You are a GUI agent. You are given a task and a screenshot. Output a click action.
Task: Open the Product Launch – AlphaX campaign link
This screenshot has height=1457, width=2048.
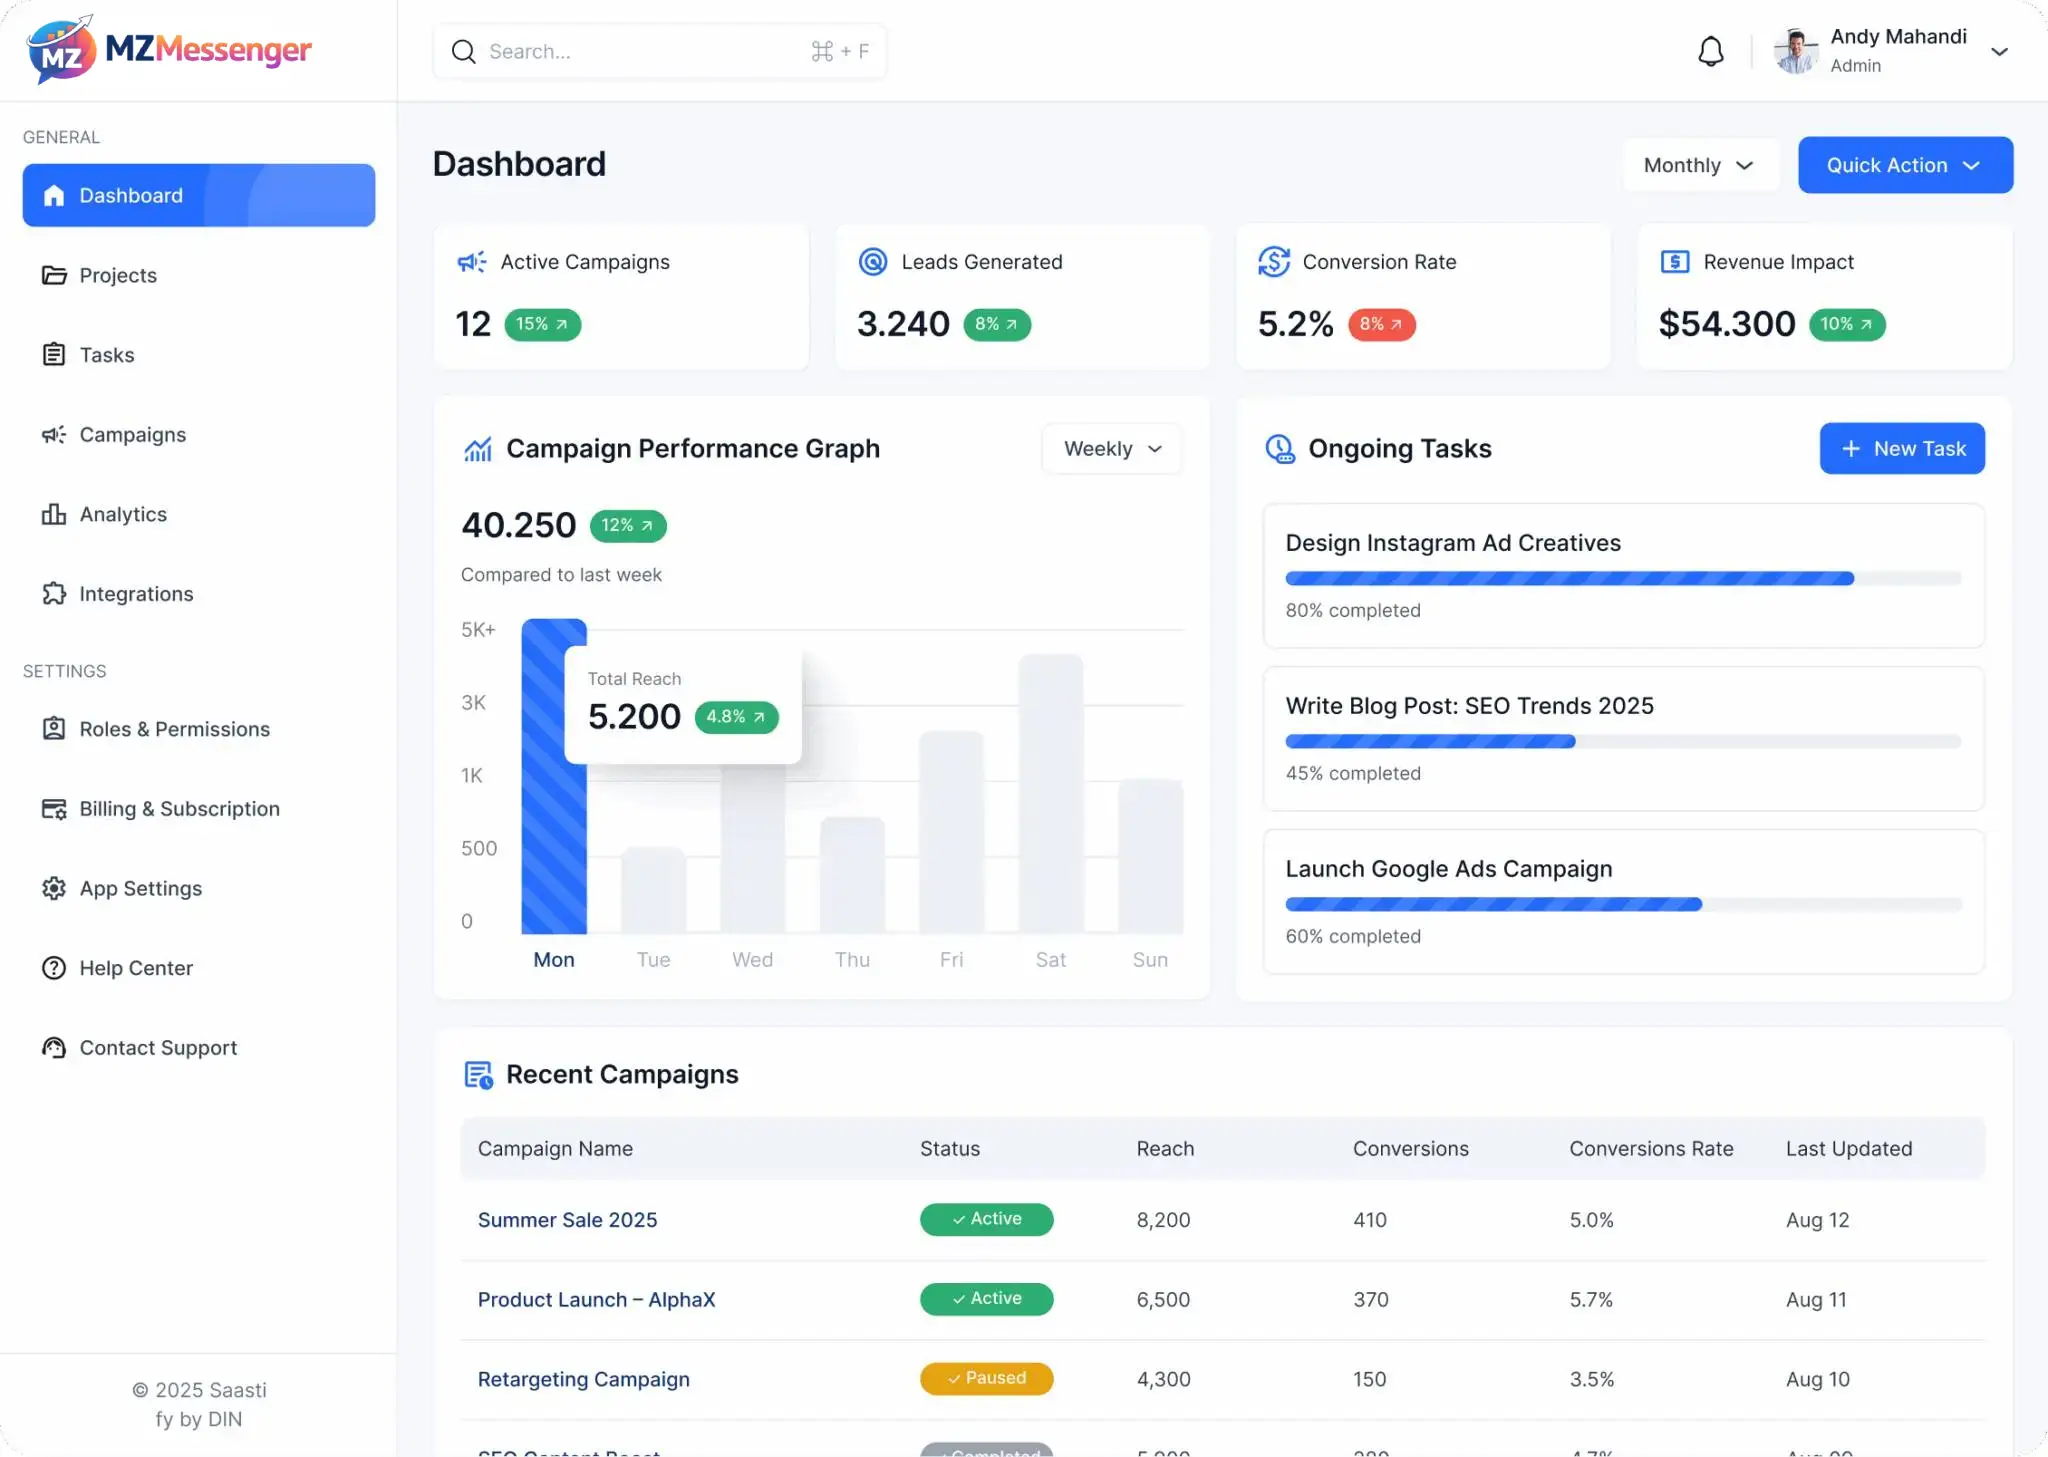596,1299
